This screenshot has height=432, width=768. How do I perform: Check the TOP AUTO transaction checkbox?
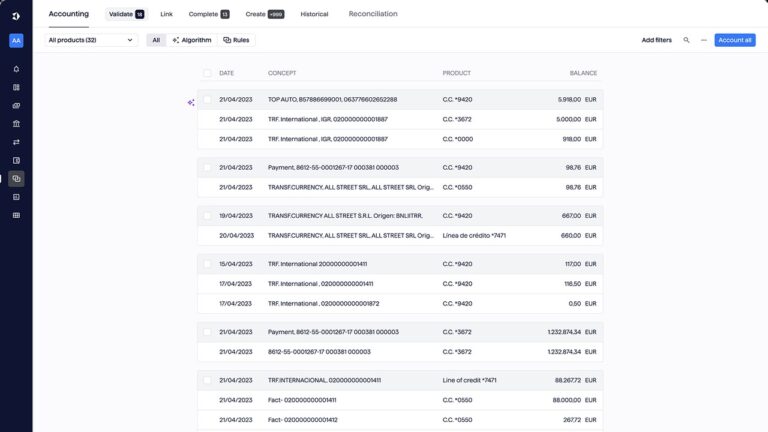pos(208,100)
